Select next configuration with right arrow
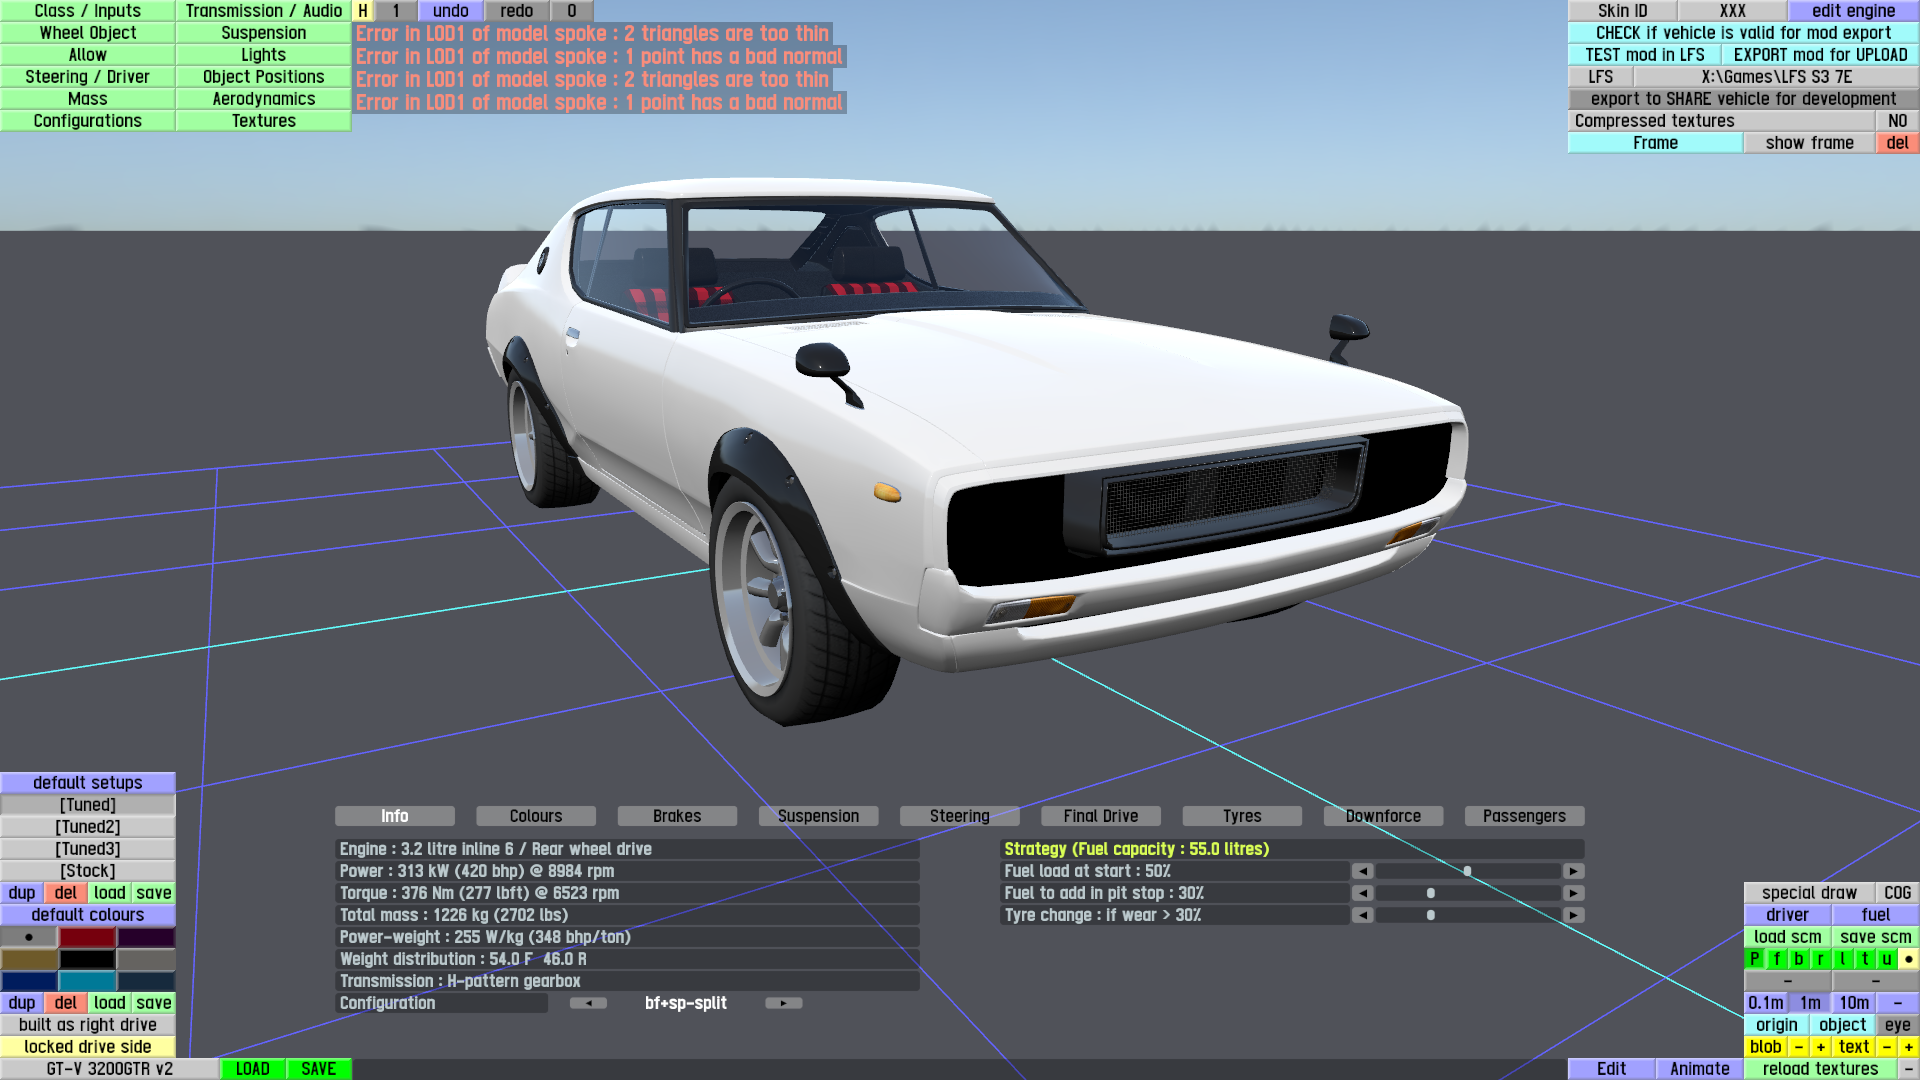Image resolution: width=1920 pixels, height=1080 pixels. point(783,1003)
